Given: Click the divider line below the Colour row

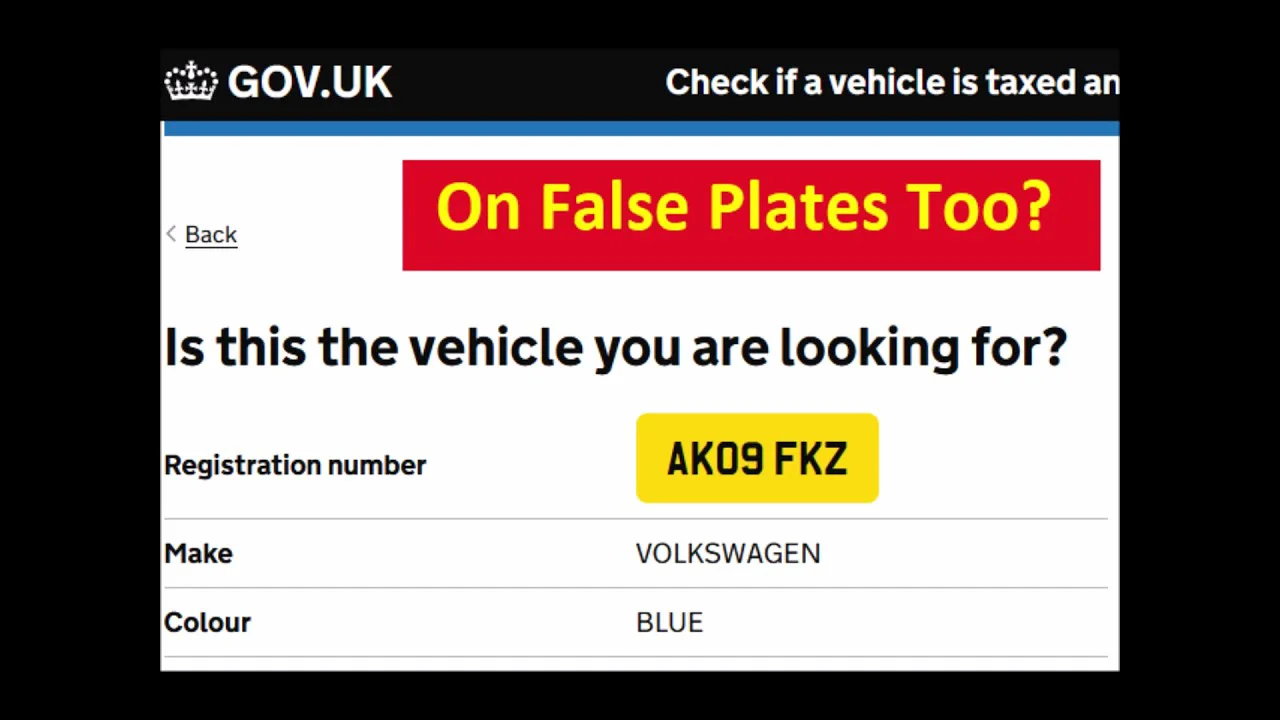Looking at the screenshot, I should [x=635, y=657].
